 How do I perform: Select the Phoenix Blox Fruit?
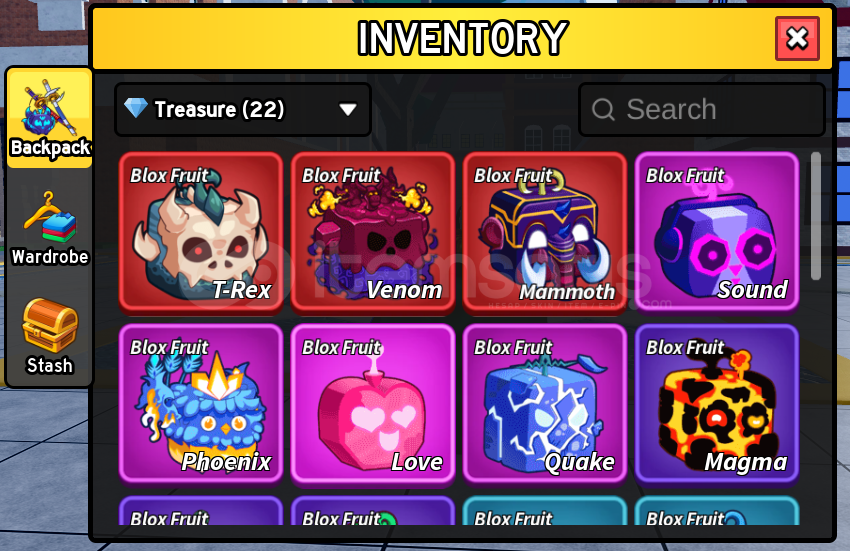coord(201,404)
